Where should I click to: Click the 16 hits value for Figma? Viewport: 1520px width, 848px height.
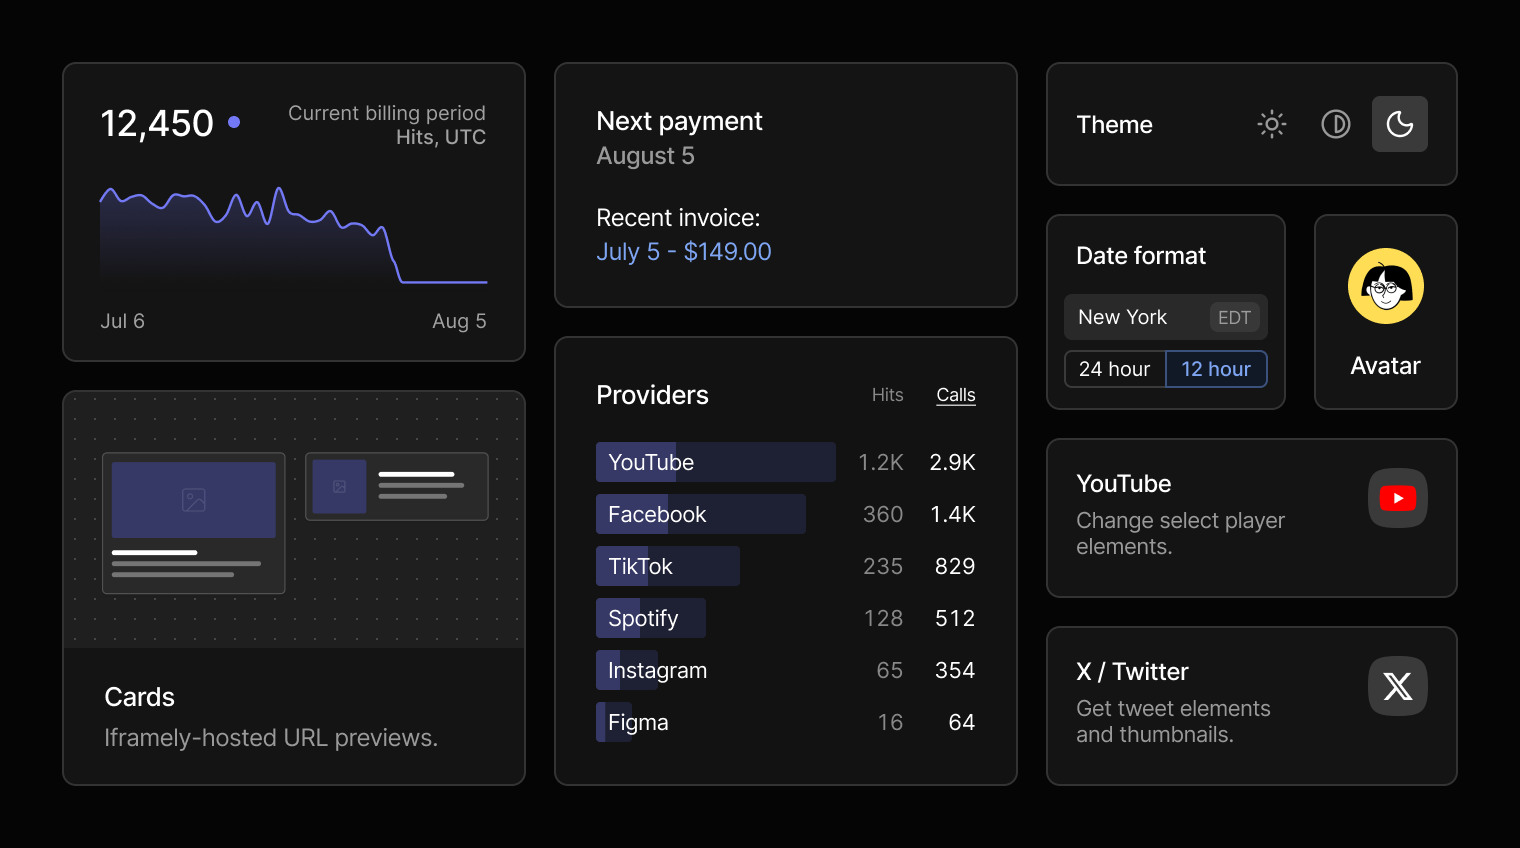click(891, 722)
